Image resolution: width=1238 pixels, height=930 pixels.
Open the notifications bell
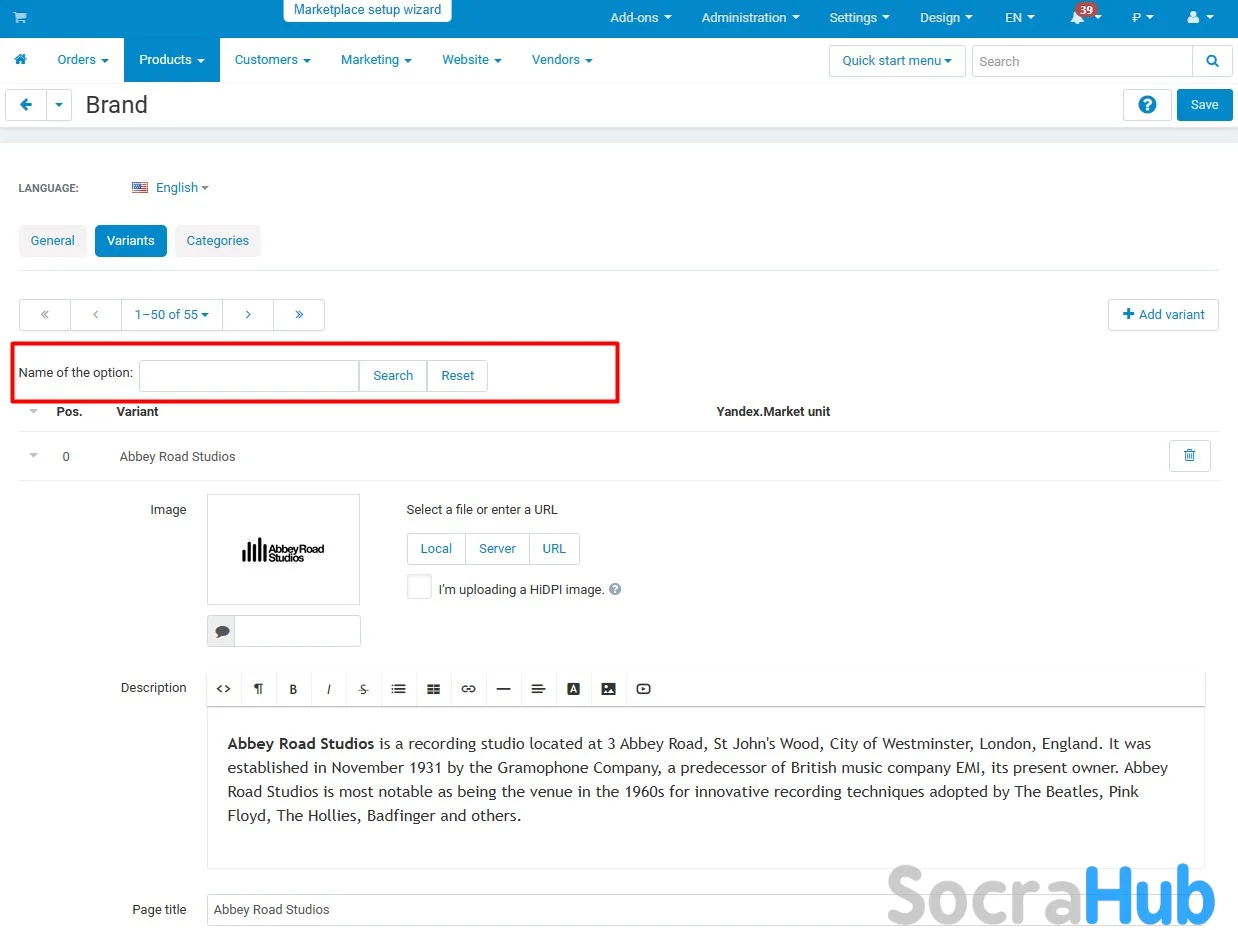[1078, 18]
